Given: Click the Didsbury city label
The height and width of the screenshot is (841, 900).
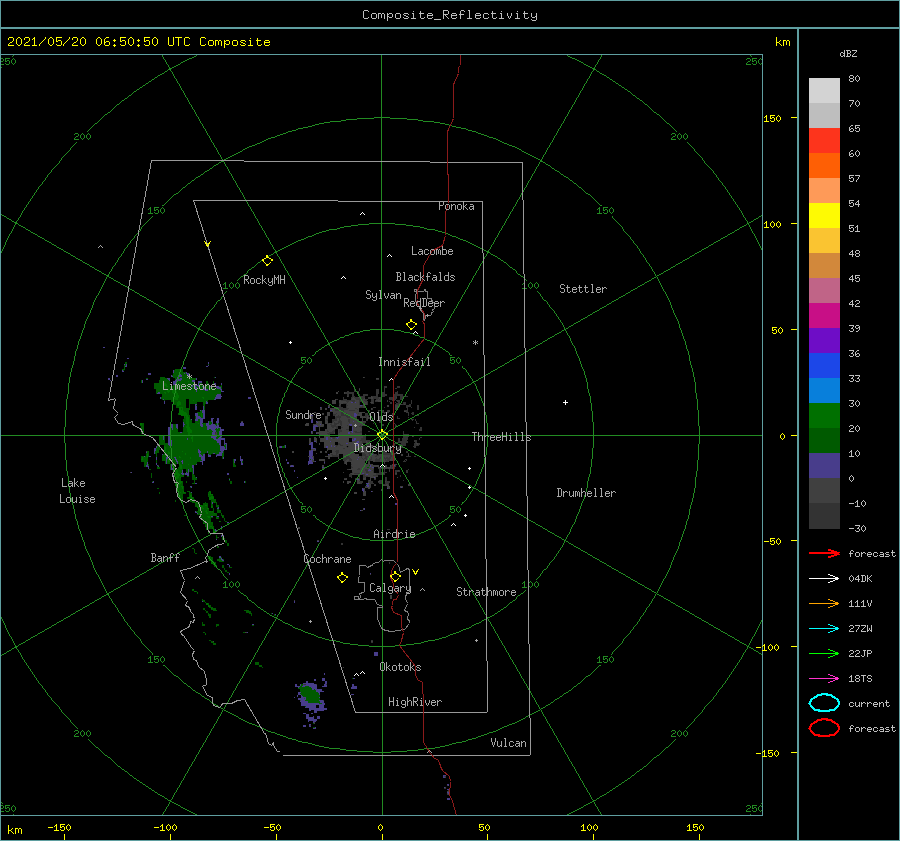Looking at the screenshot, I should 378,448.
